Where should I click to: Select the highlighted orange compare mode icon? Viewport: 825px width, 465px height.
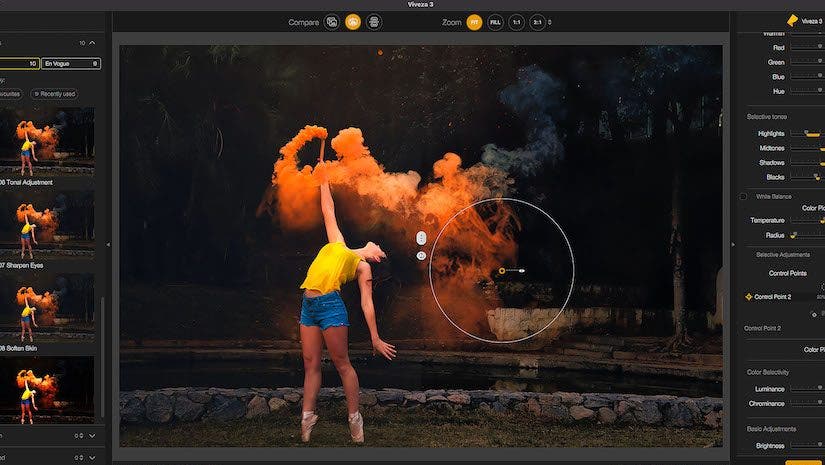point(353,22)
